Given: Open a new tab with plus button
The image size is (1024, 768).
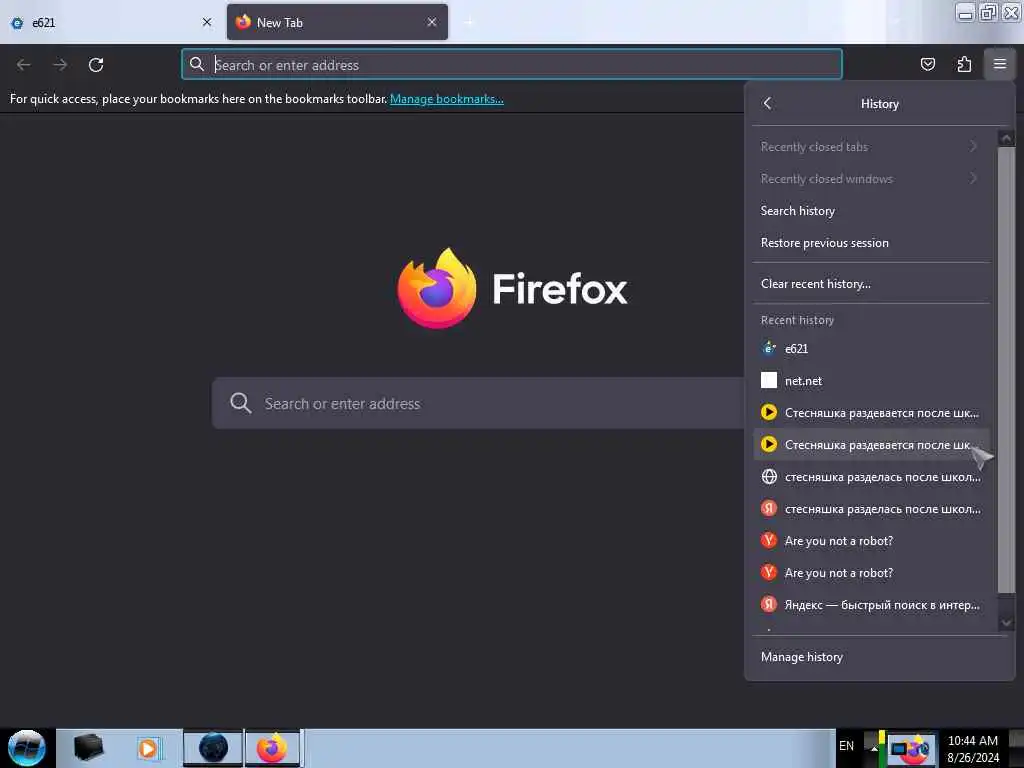Looking at the screenshot, I should coord(468,22).
